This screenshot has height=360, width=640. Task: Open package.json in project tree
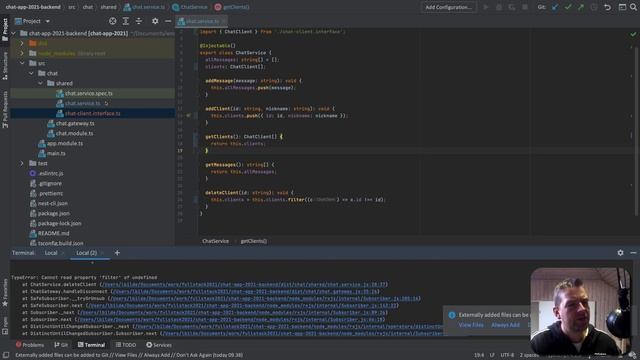tap(53, 213)
